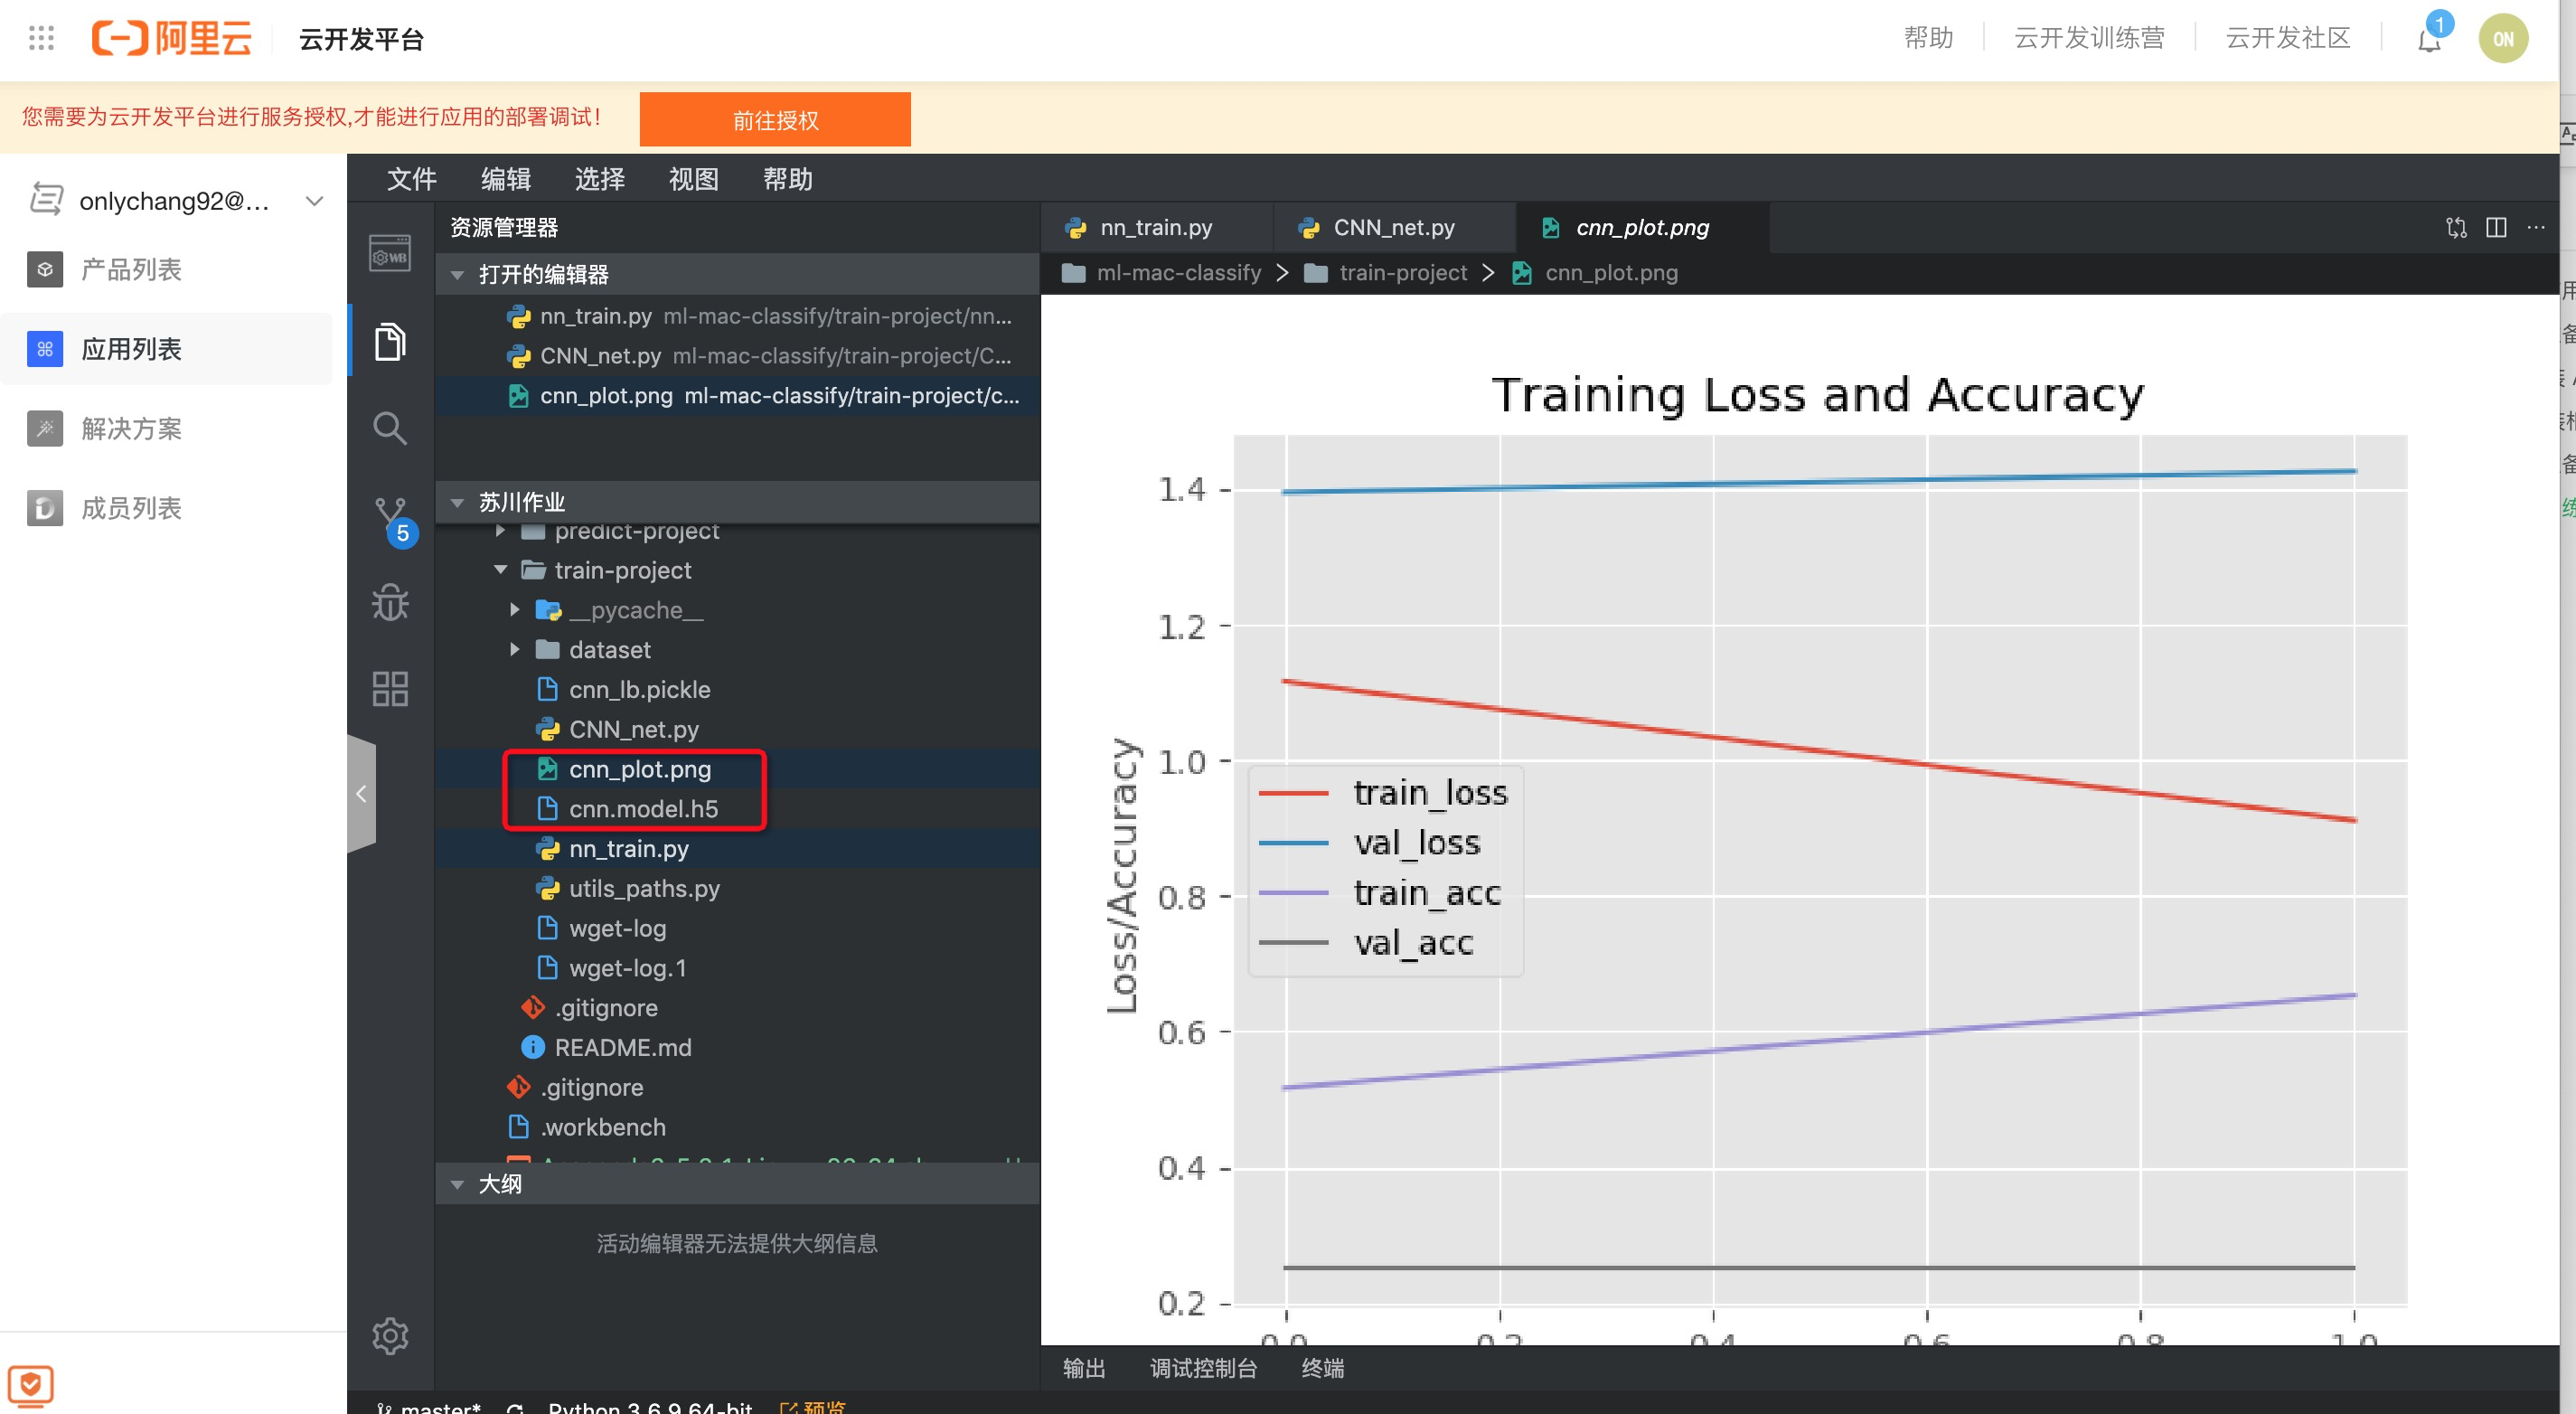Open the Explorer files icon in activity bar
Screen dimensions: 2576x1414
click(x=389, y=342)
